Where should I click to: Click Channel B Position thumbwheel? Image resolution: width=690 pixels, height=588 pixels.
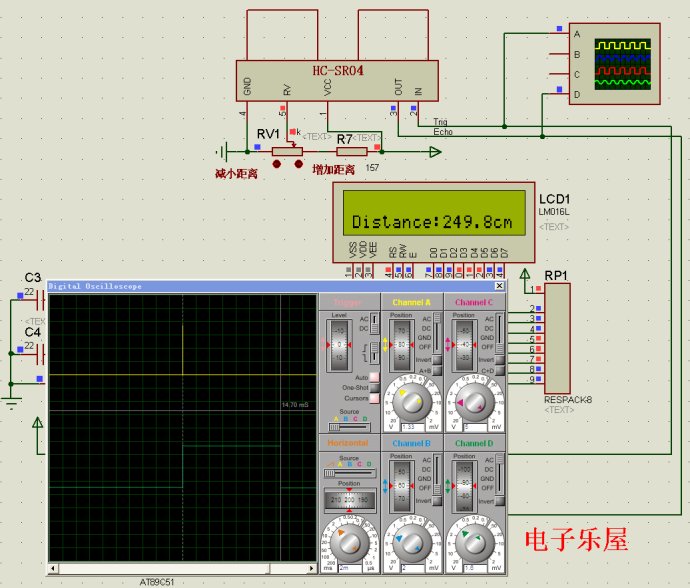click(401, 486)
